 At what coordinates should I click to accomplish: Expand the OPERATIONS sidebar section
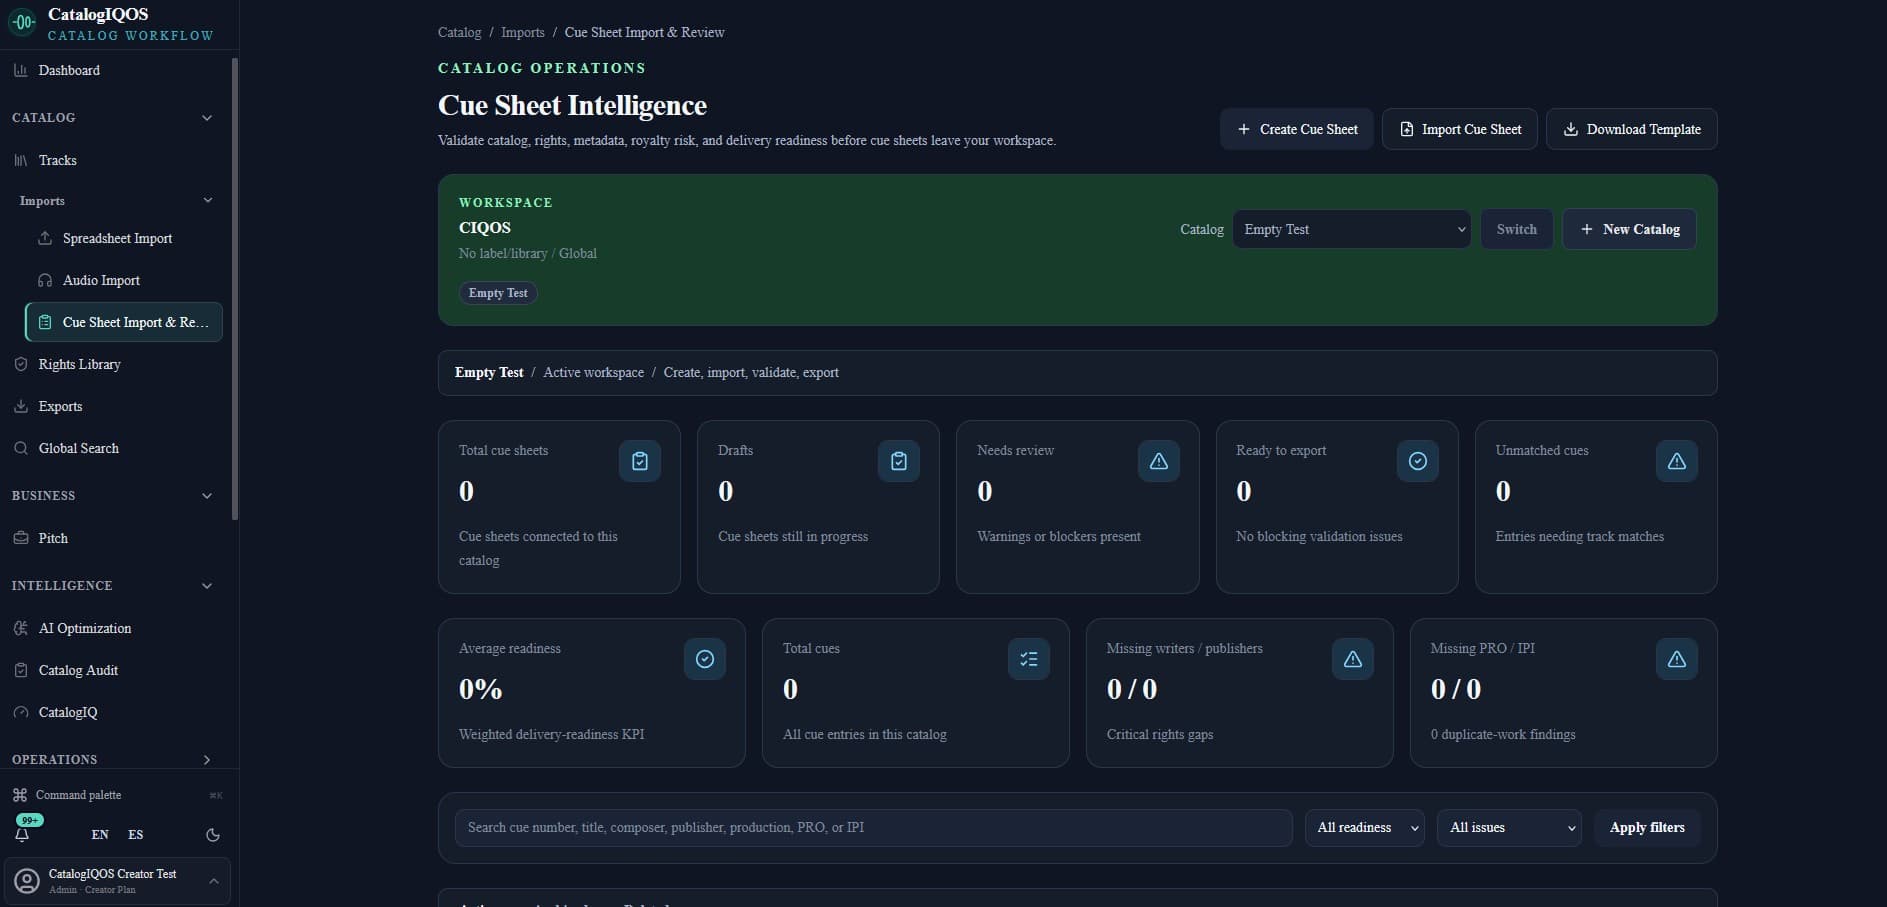207,760
